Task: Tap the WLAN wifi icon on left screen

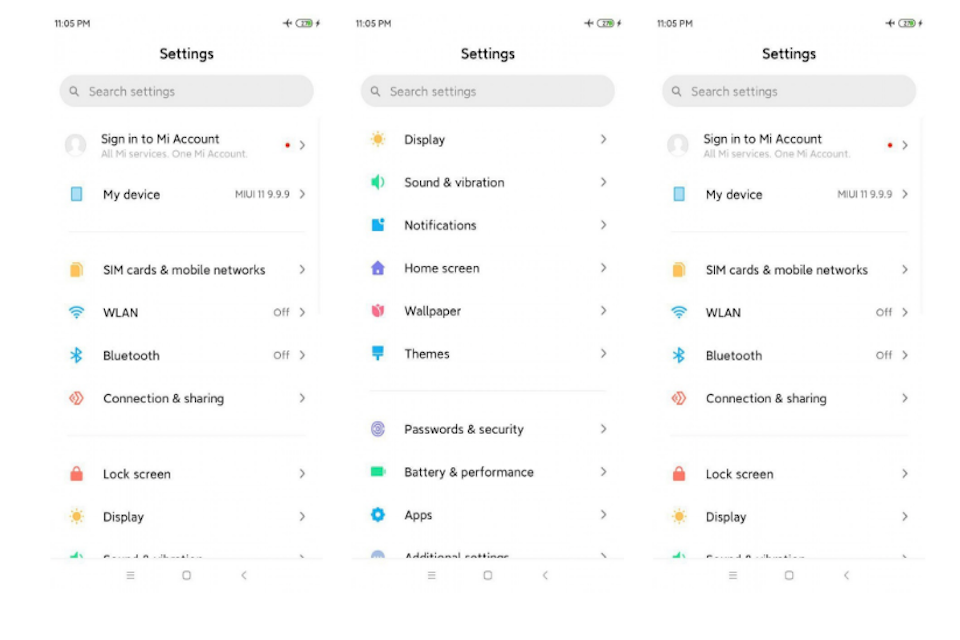Action: (x=77, y=312)
